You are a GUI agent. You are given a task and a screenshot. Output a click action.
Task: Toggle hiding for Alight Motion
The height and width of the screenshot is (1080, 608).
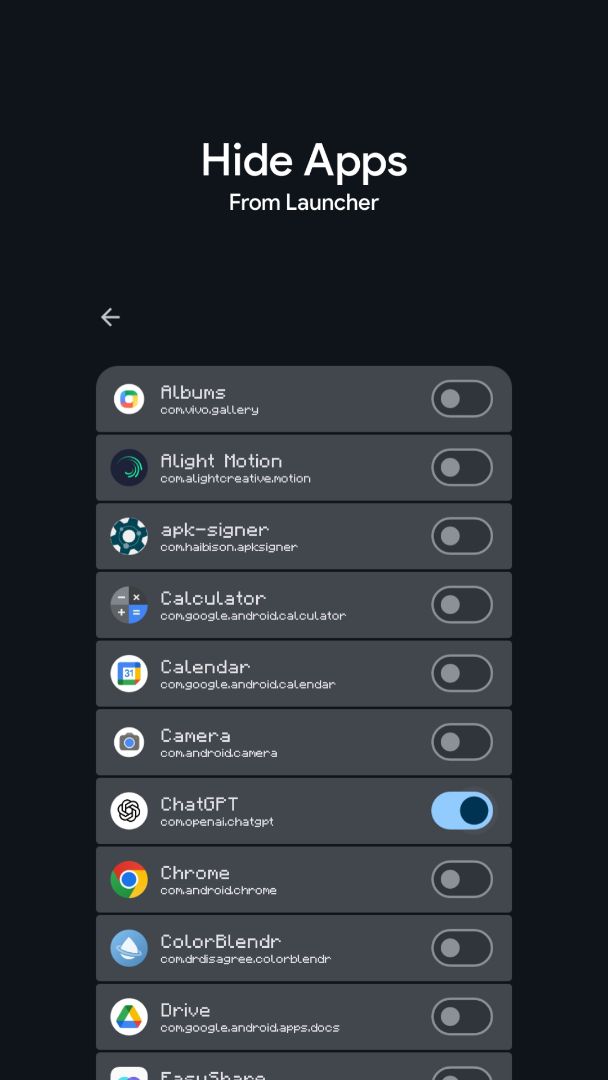462,468
